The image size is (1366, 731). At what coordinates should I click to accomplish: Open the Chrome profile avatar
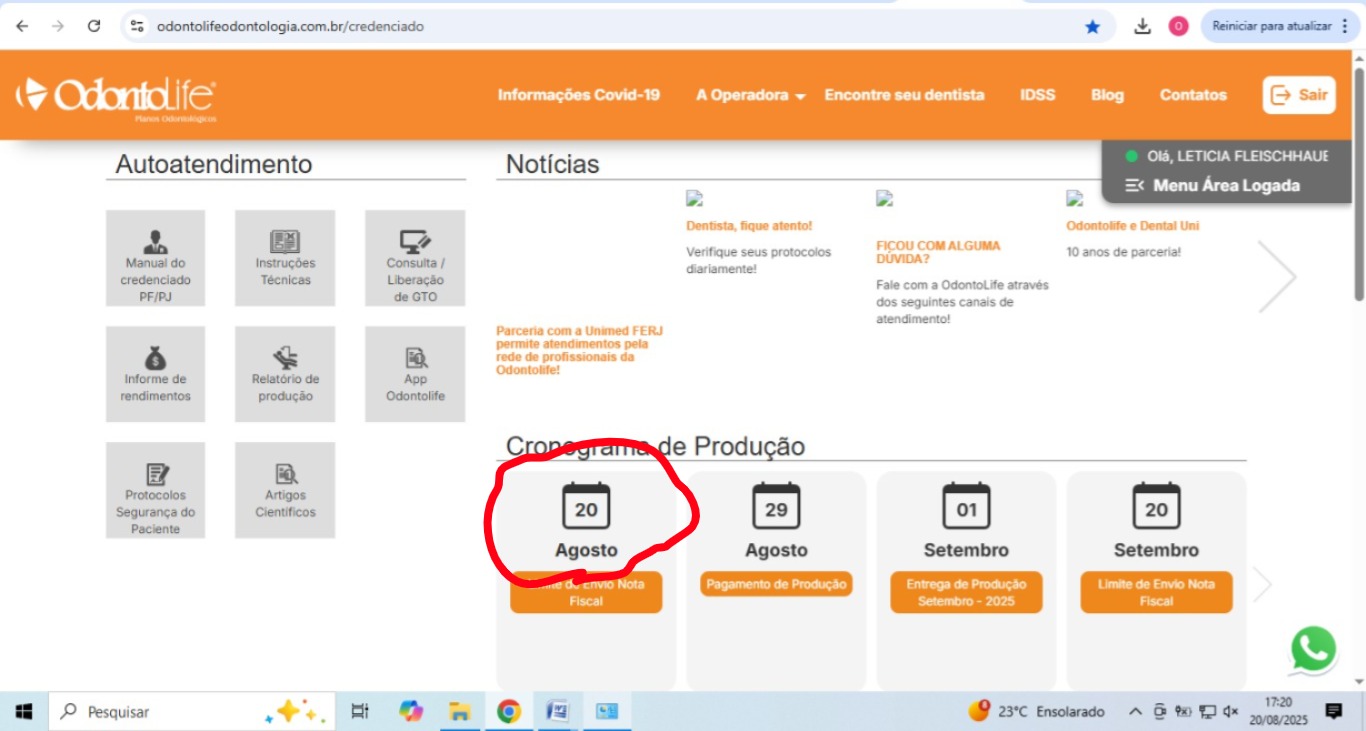click(x=1178, y=27)
